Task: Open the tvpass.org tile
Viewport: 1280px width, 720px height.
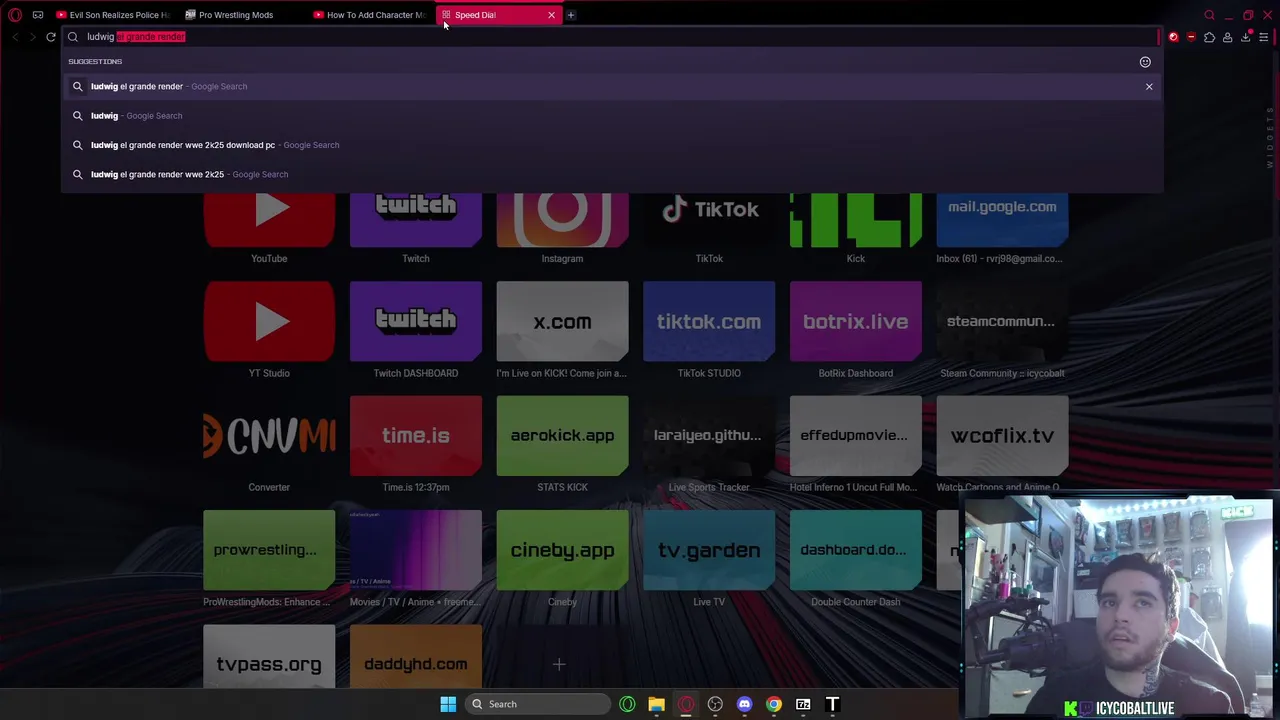Action: point(269,657)
